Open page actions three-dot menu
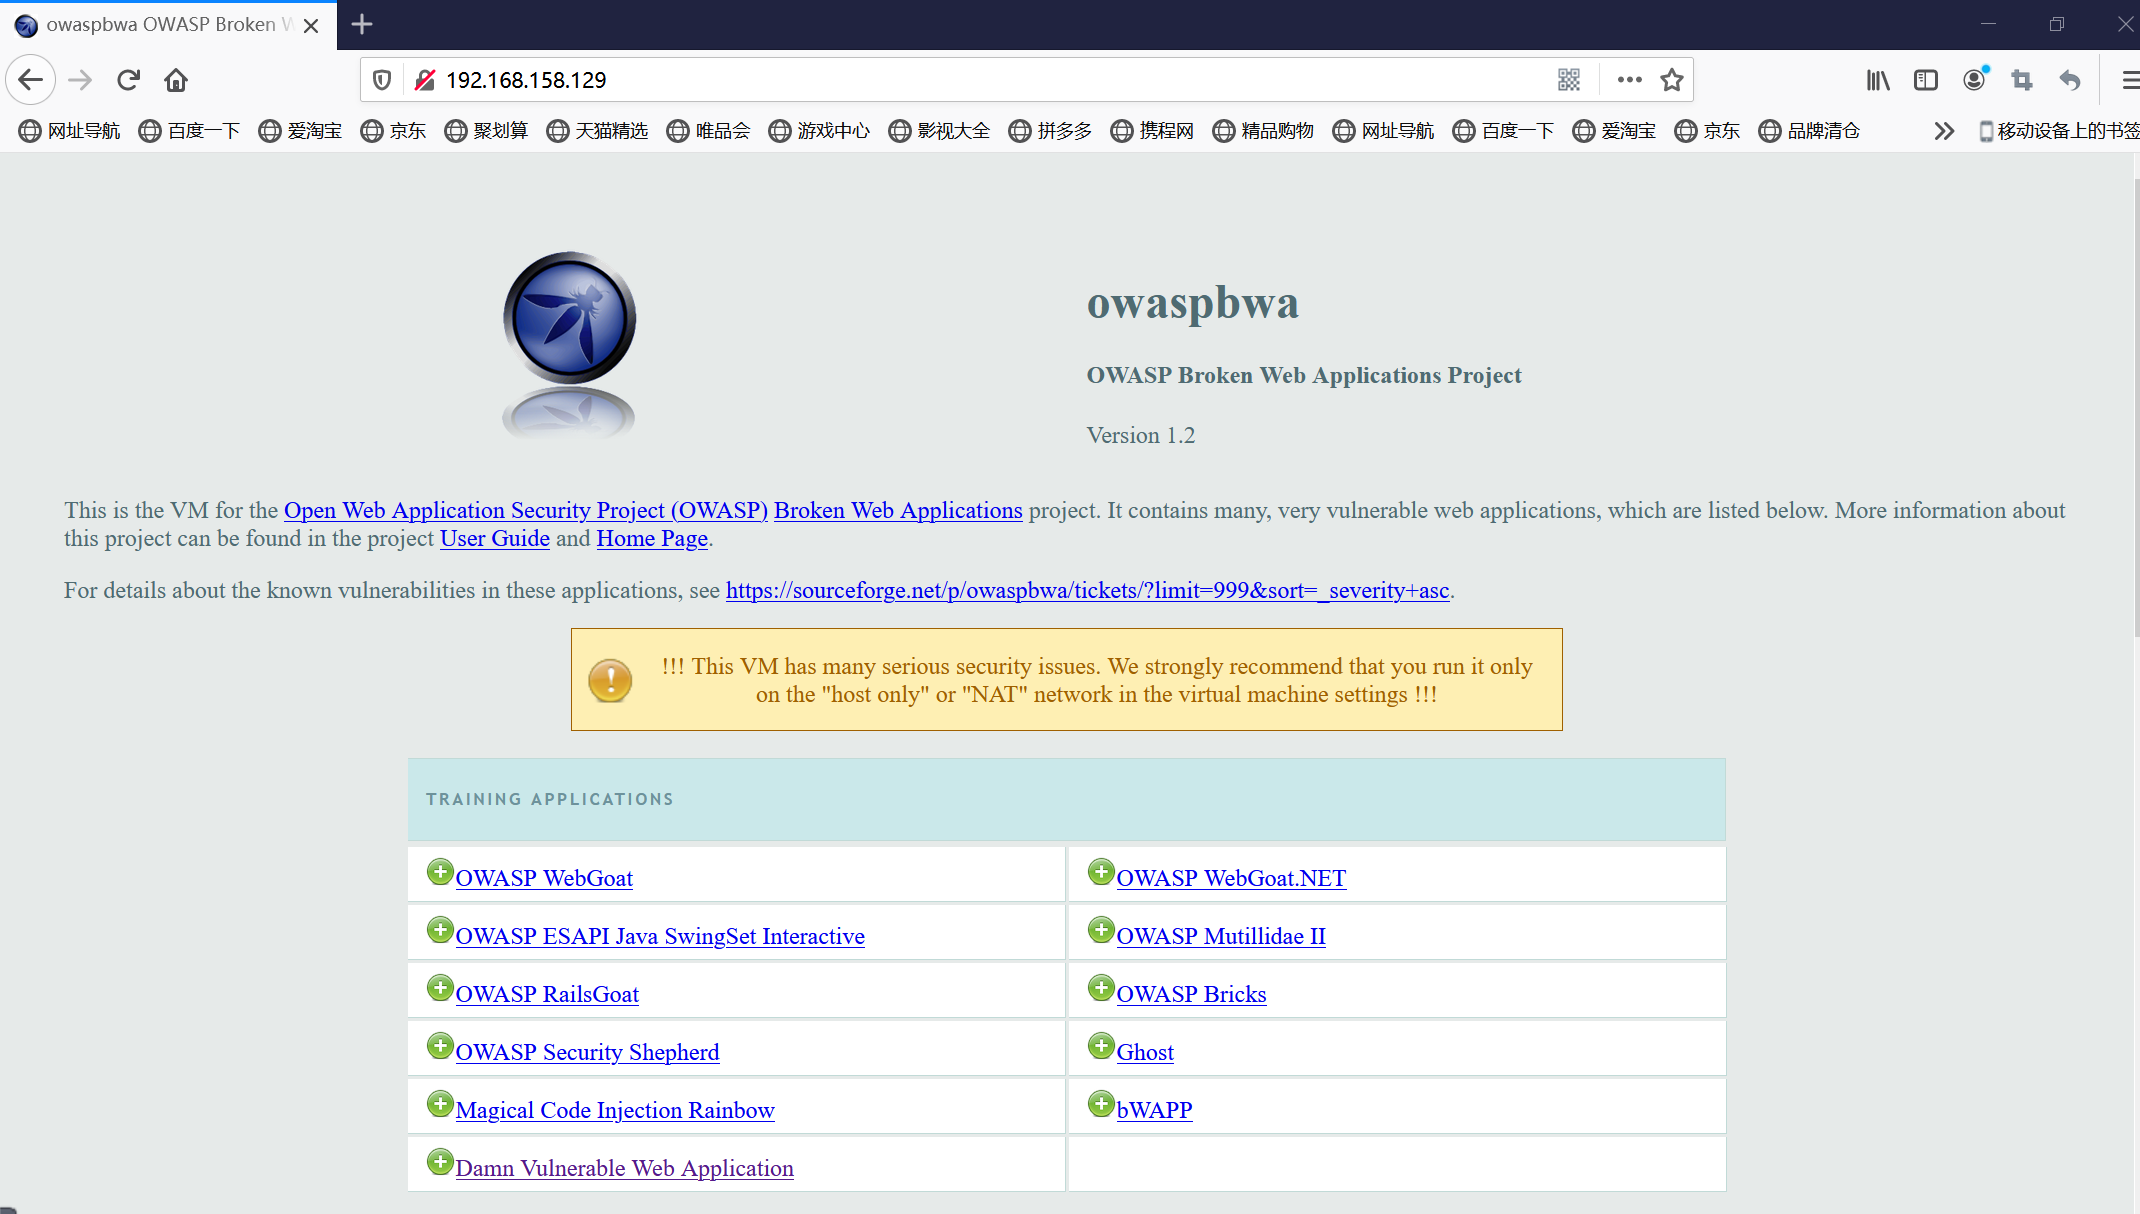This screenshot has height=1214, width=2140. [1630, 80]
